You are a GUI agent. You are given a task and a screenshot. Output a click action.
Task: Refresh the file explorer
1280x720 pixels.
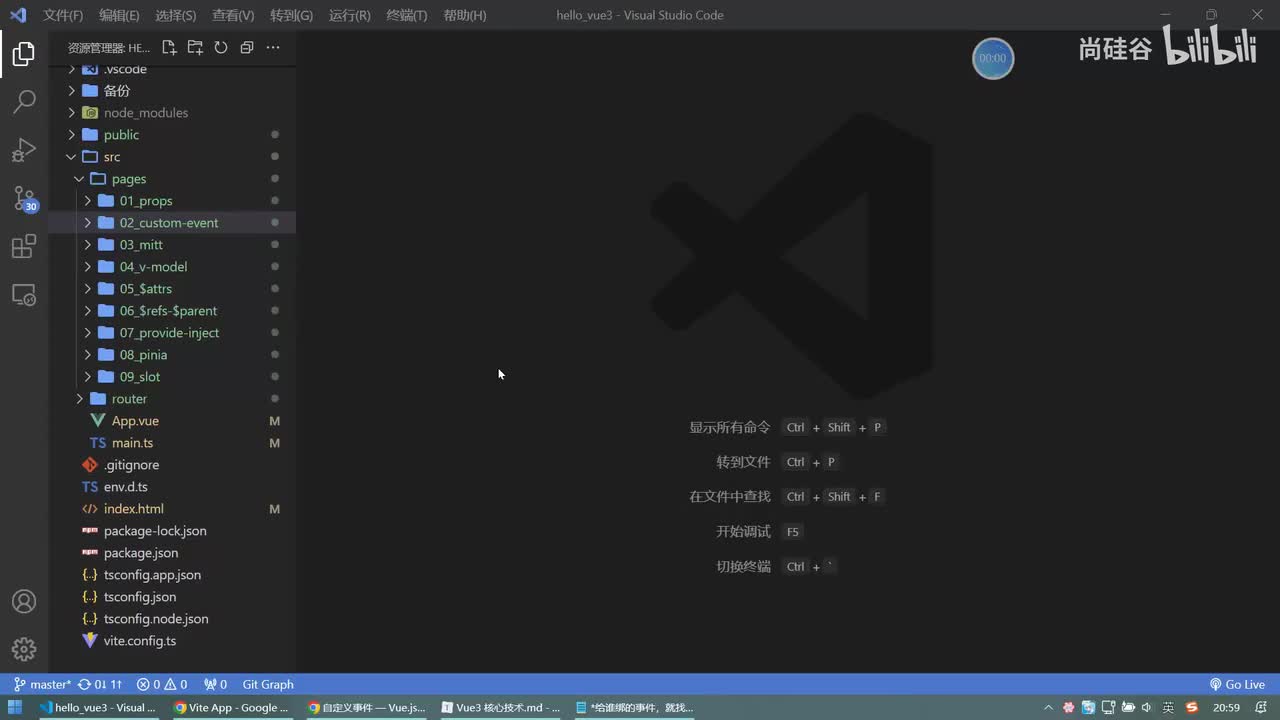coord(221,47)
